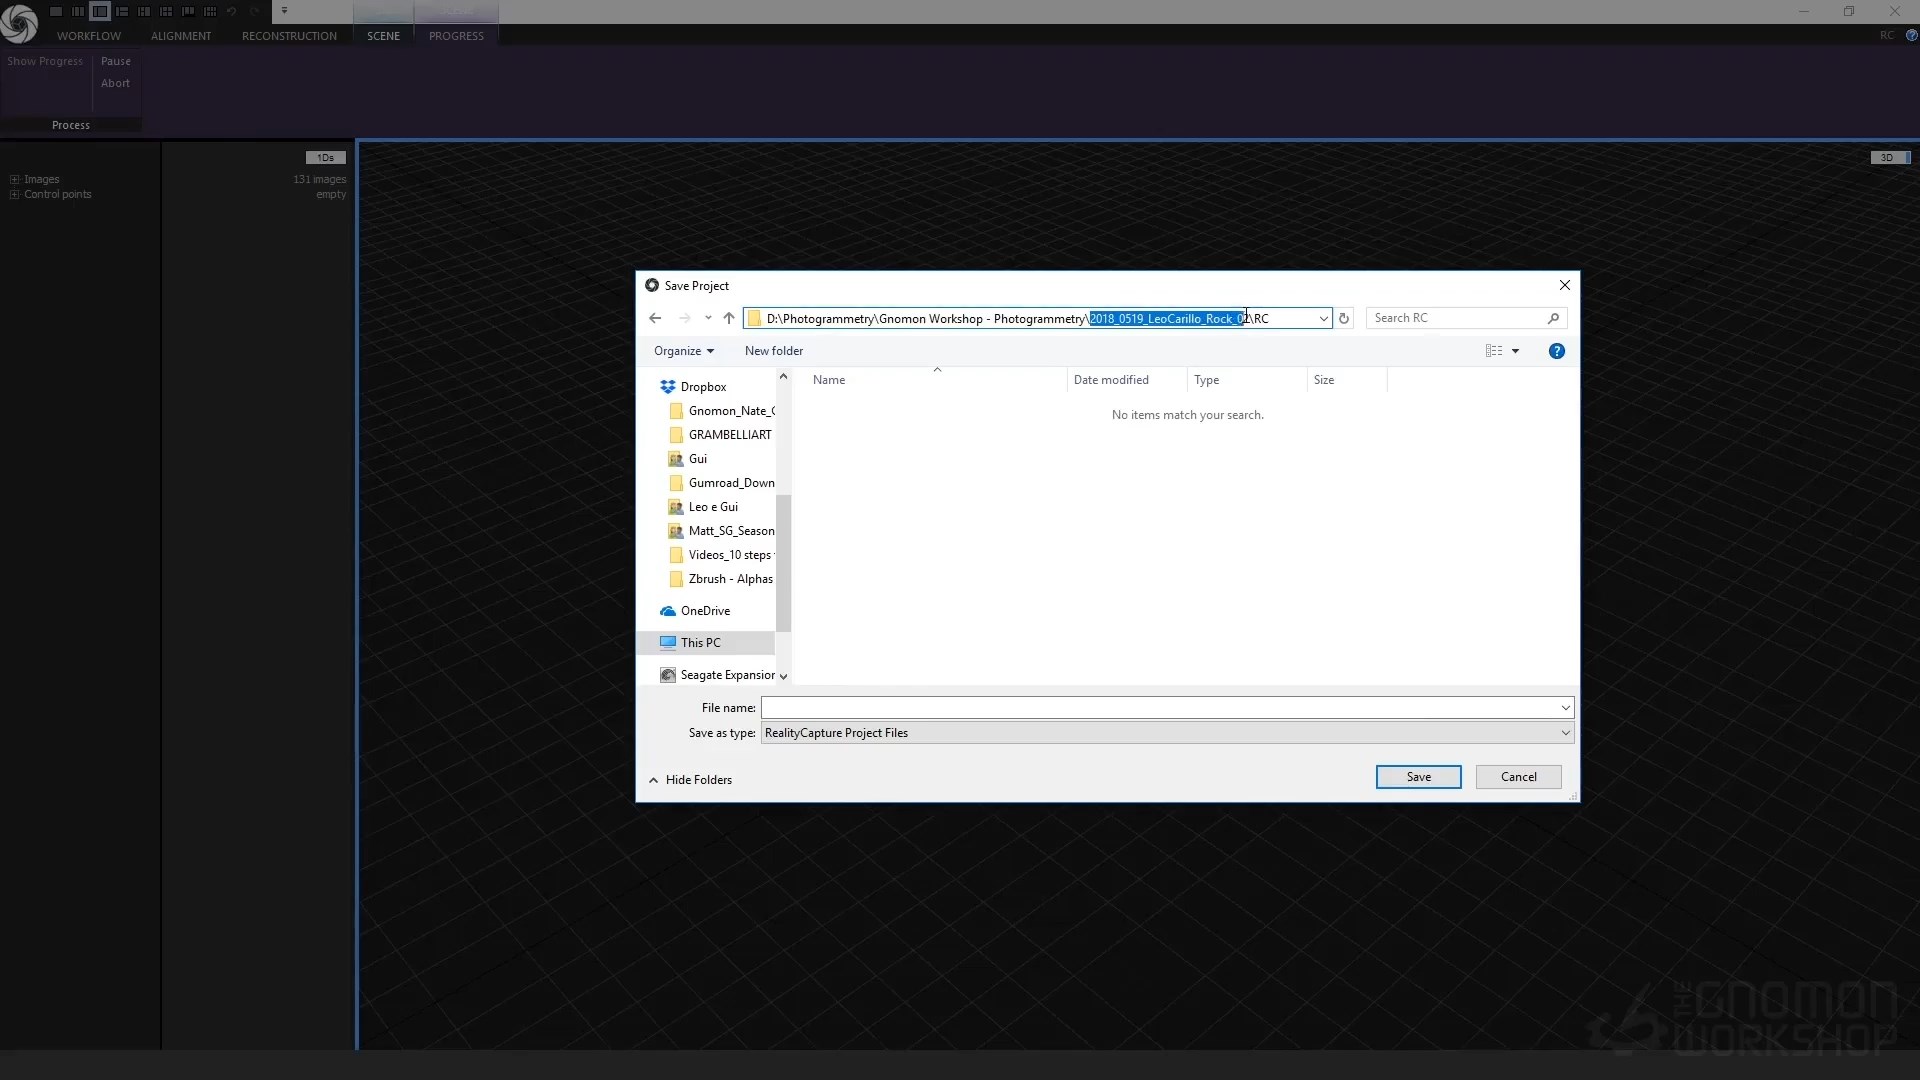This screenshot has height=1080, width=1920.
Task: Click the refresh icon beside address bar
Action: pyautogui.click(x=1344, y=319)
